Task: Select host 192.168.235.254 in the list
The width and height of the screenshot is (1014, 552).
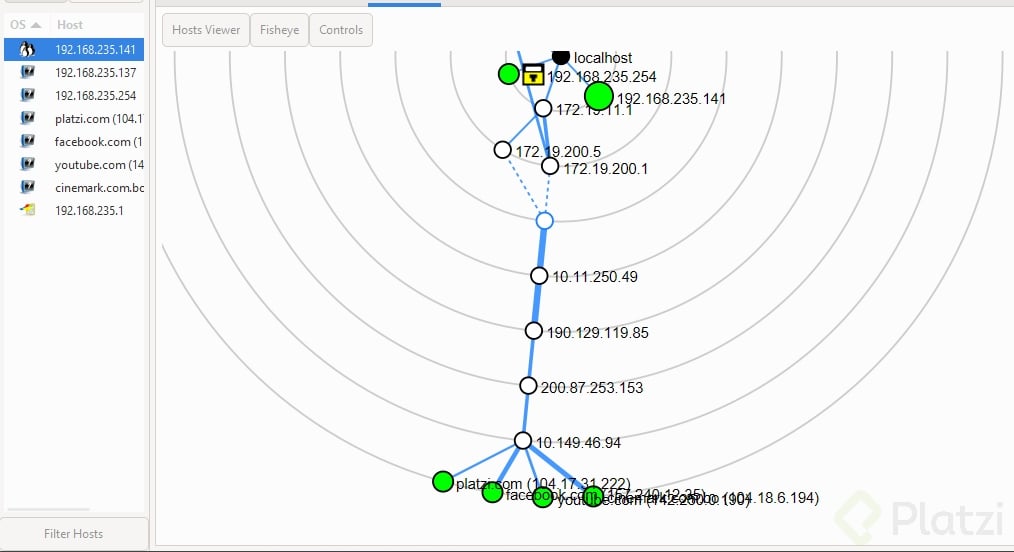Action: tap(74, 96)
